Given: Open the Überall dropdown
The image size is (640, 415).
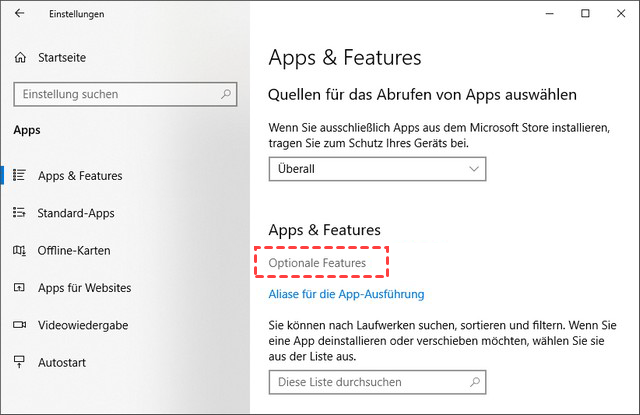Looking at the screenshot, I should (377, 169).
